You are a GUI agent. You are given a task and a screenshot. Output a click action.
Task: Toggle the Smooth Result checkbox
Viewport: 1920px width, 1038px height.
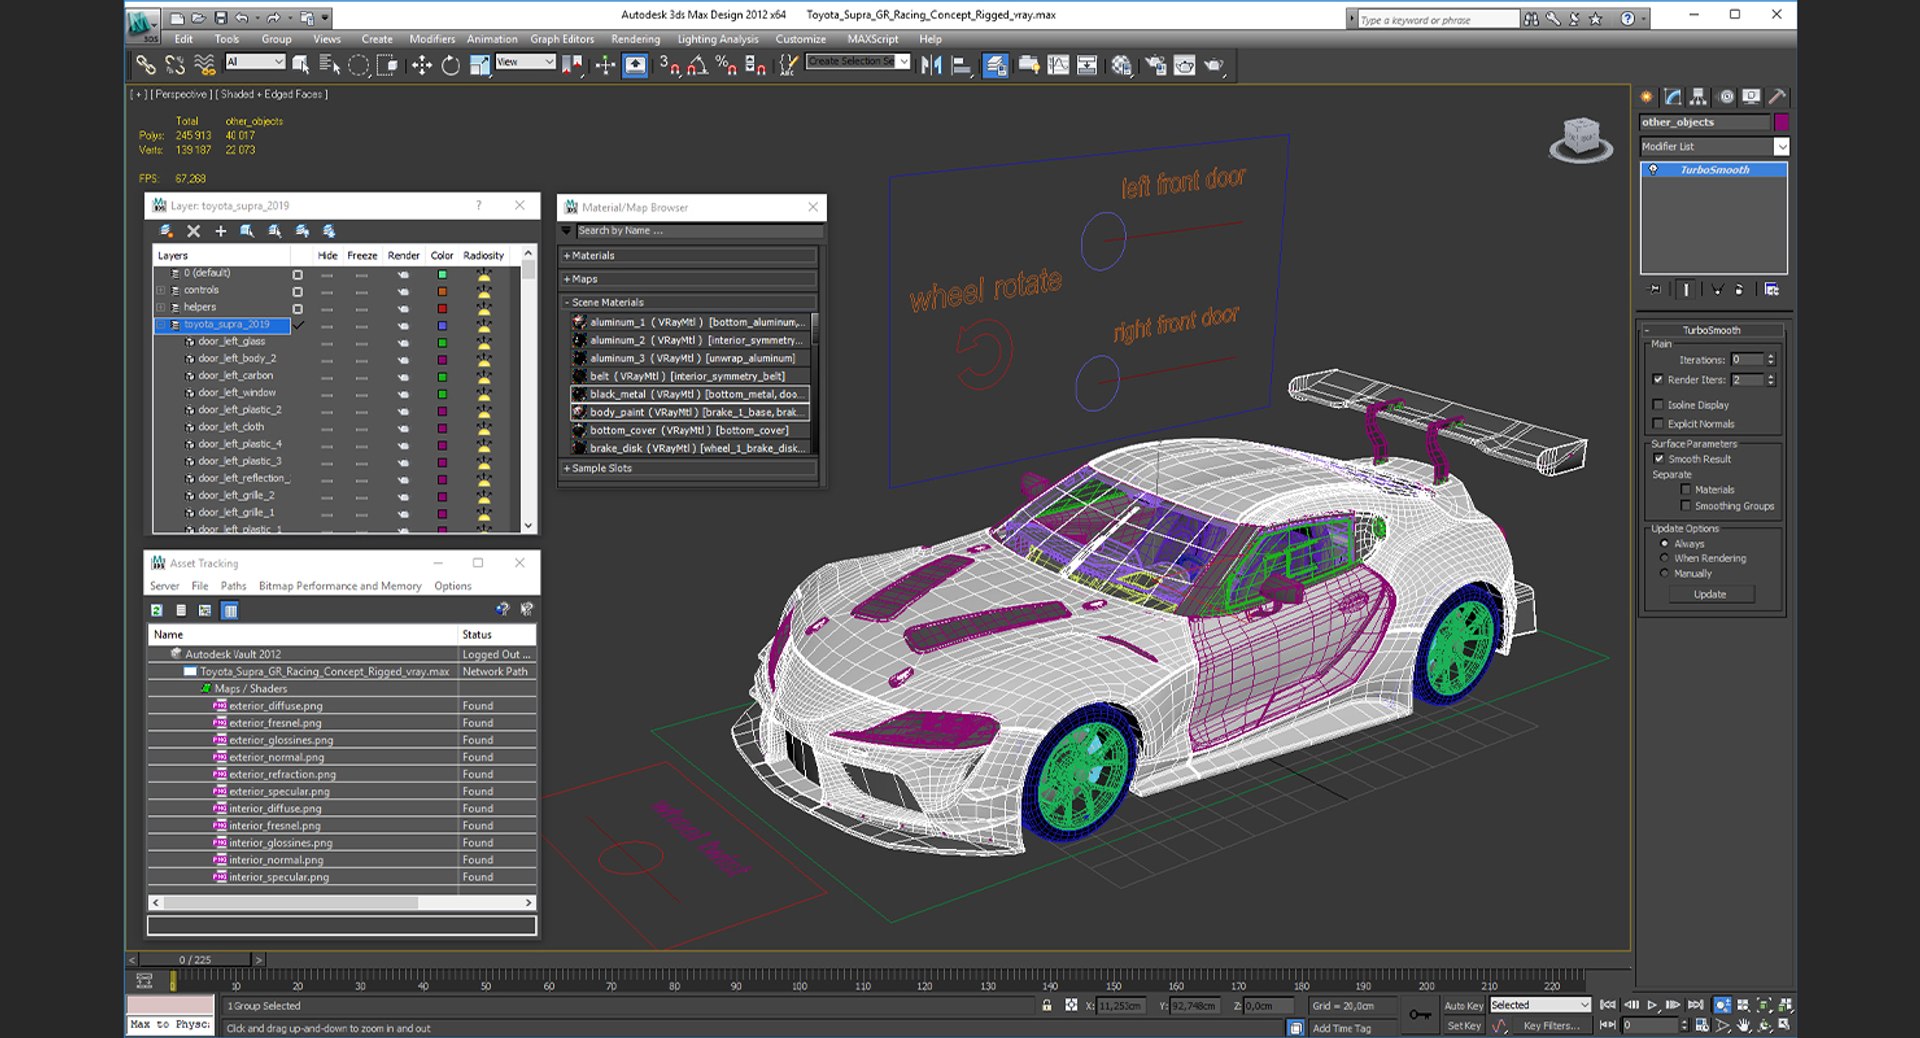pyautogui.click(x=1659, y=459)
